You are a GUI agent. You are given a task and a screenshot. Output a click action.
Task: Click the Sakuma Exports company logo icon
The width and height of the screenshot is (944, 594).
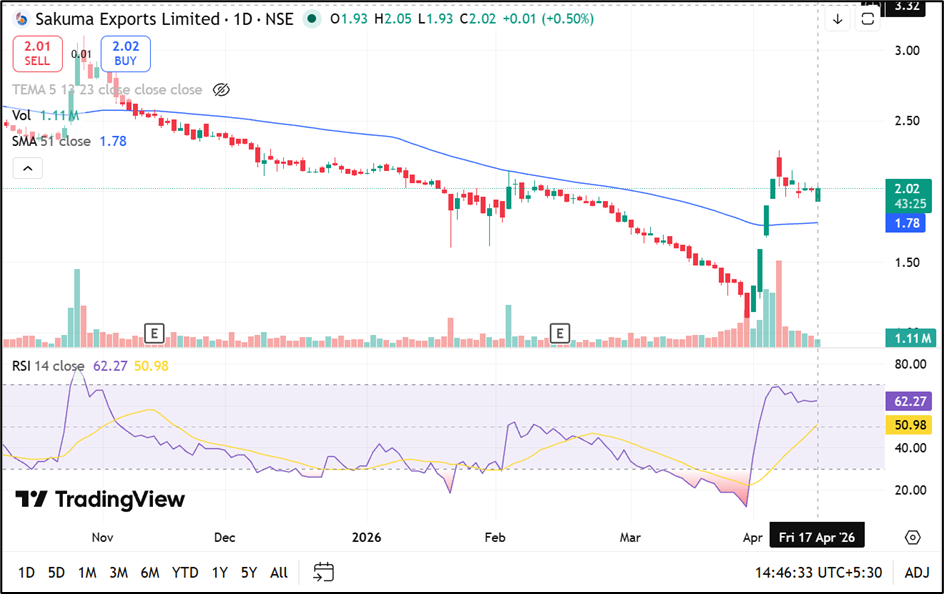click(x=22, y=19)
